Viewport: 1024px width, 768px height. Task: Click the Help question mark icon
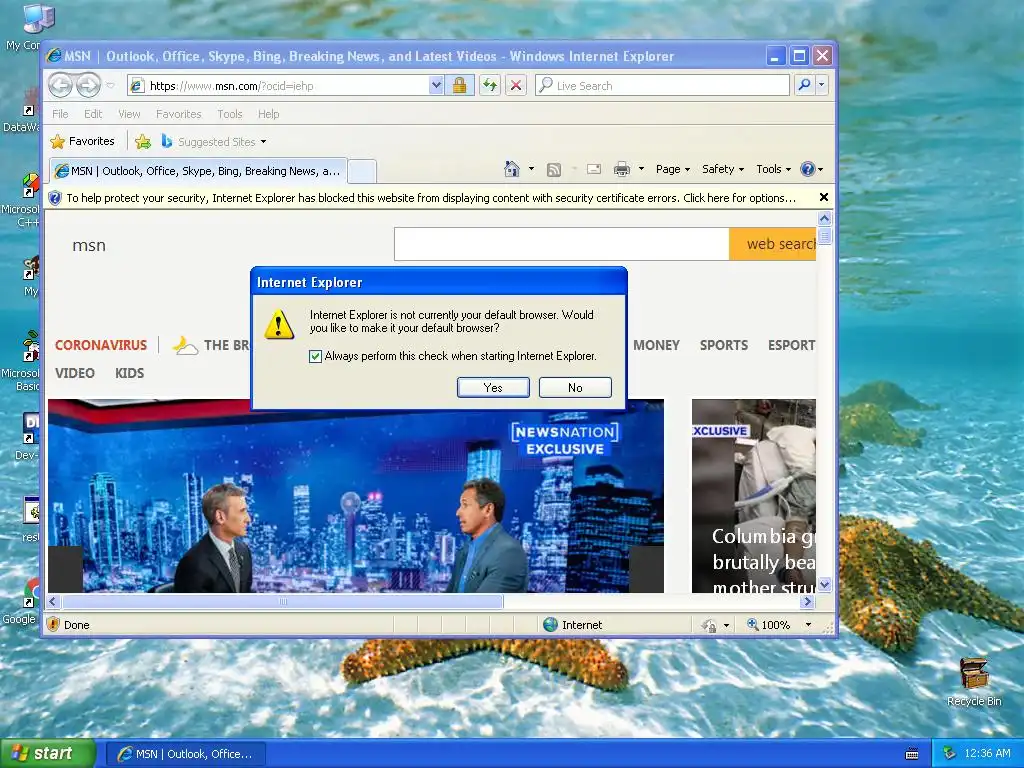point(808,169)
